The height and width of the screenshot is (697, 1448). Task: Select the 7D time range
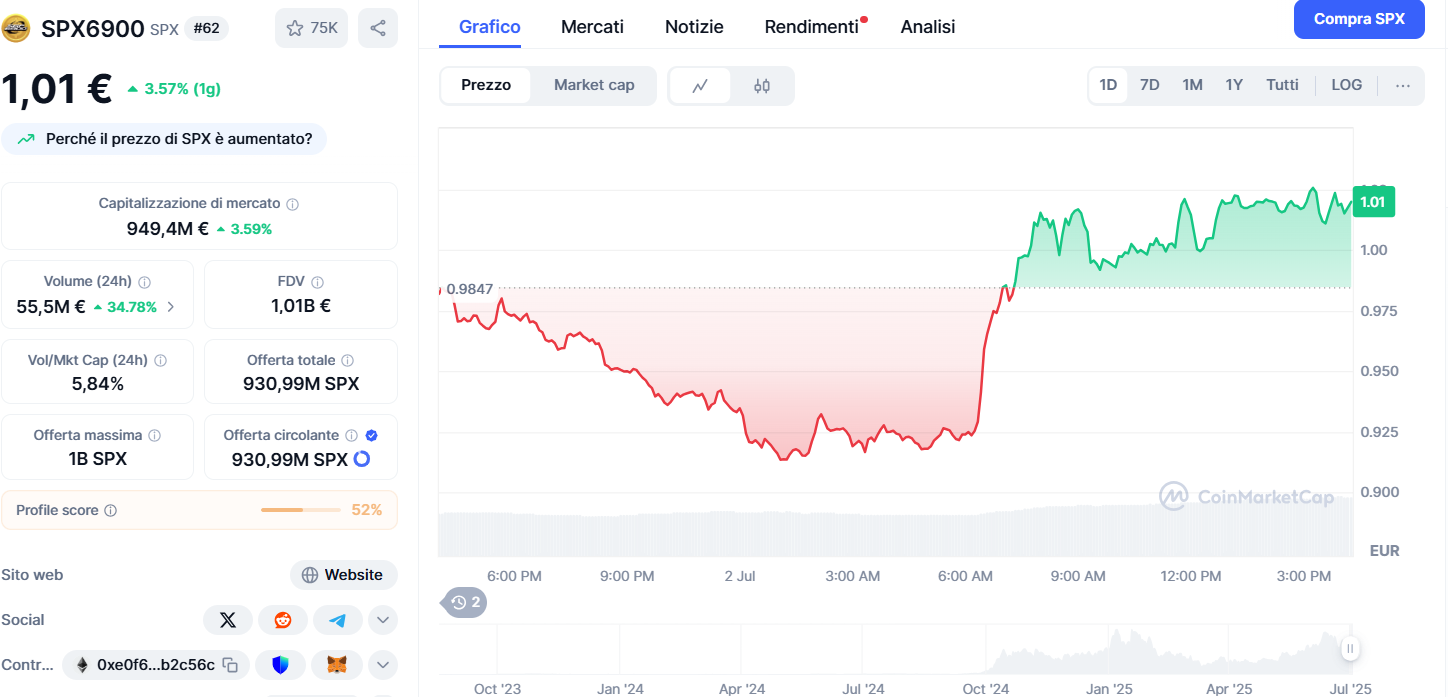coord(1150,85)
